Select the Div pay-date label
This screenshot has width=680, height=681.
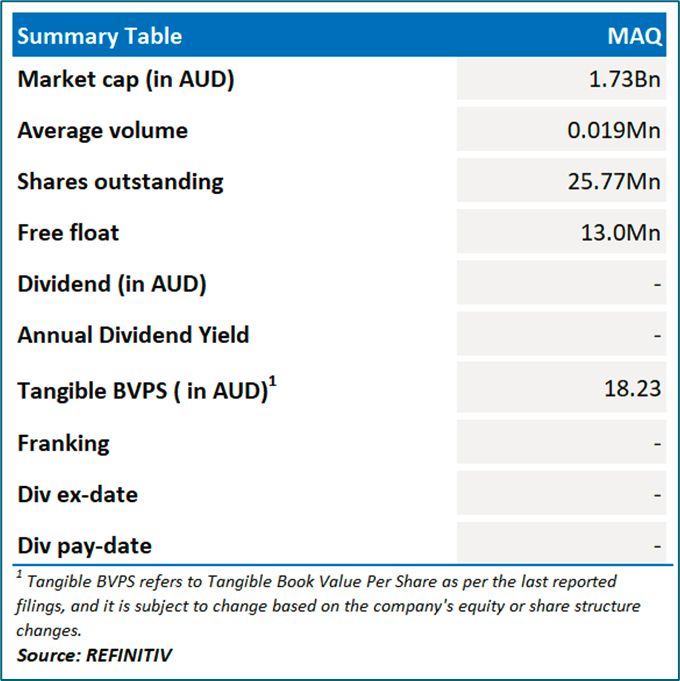(x=84, y=546)
